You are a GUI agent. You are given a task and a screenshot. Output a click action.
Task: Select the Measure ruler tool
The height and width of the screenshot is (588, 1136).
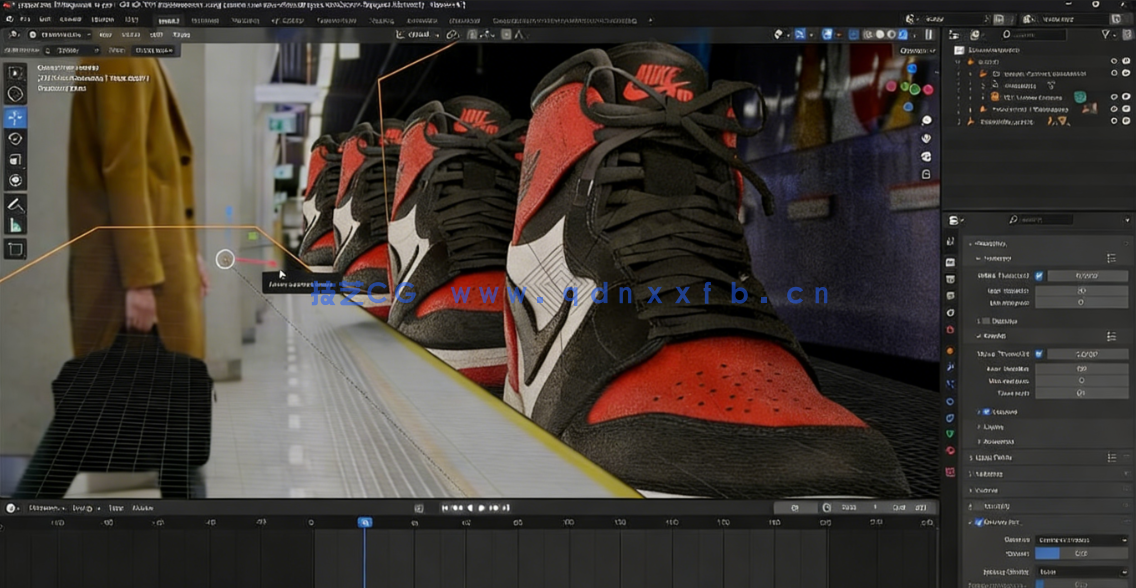point(15,226)
